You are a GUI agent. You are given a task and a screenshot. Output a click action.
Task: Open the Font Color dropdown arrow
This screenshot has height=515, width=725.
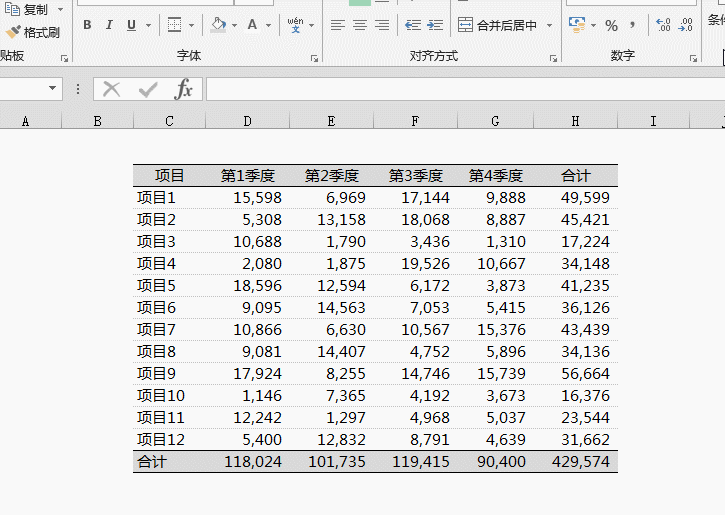(269, 25)
